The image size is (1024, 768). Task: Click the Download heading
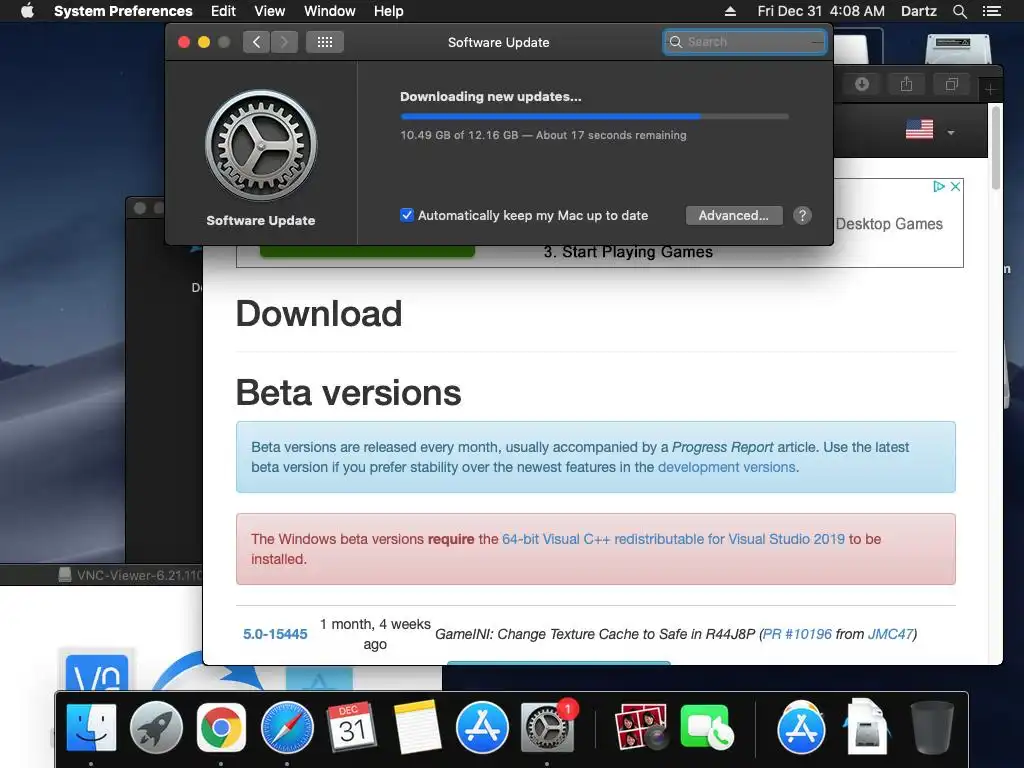tap(319, 313)
